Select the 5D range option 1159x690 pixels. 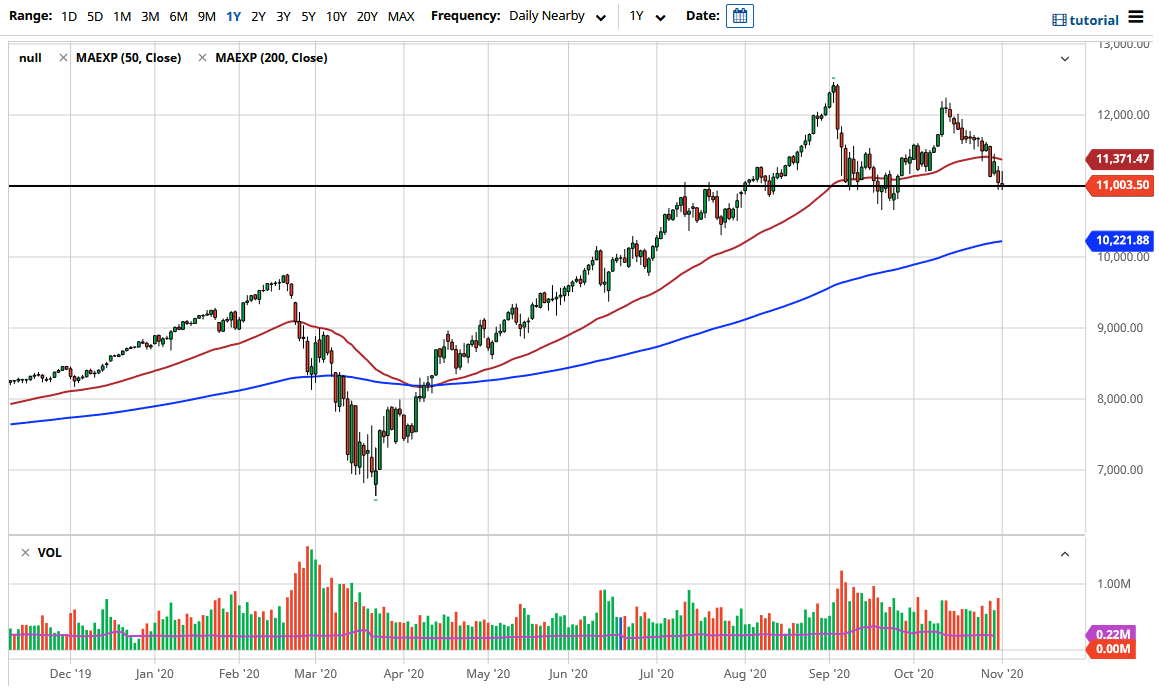(x=94, y=16)
